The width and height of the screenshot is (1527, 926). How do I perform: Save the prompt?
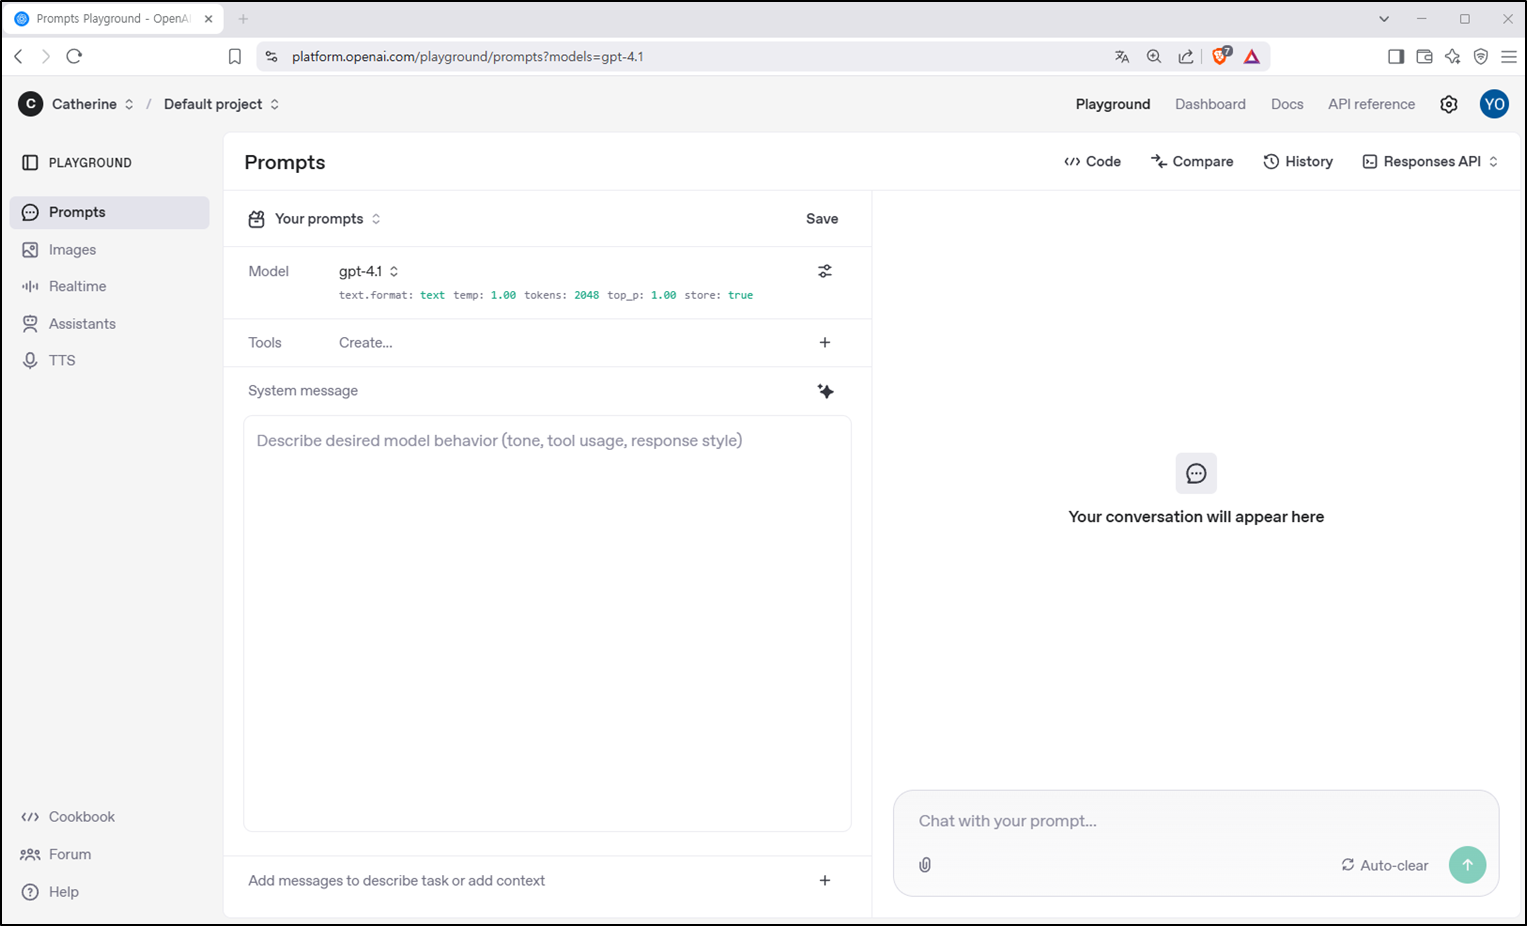coord(822,219)
